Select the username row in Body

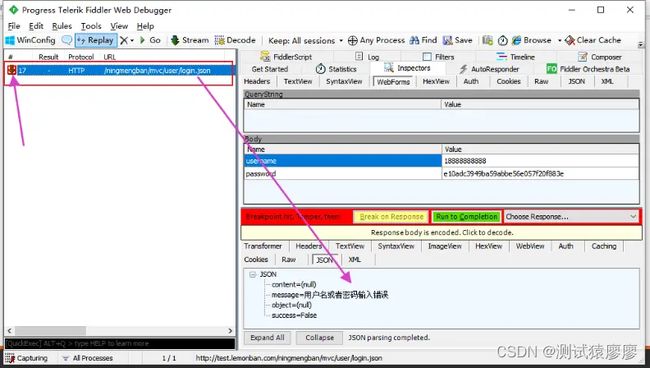click(441, 161)
